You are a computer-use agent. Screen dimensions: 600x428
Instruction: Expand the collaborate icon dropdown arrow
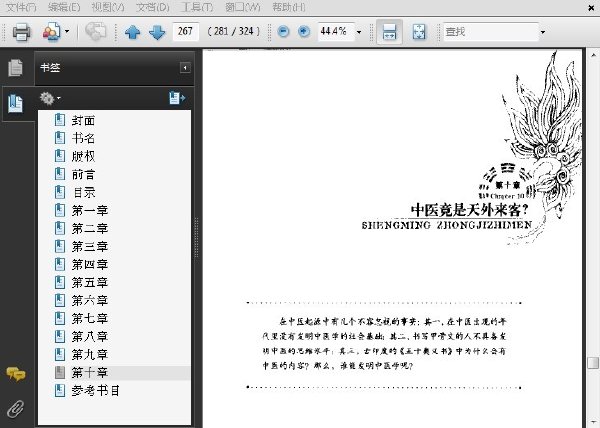(67, 31)
